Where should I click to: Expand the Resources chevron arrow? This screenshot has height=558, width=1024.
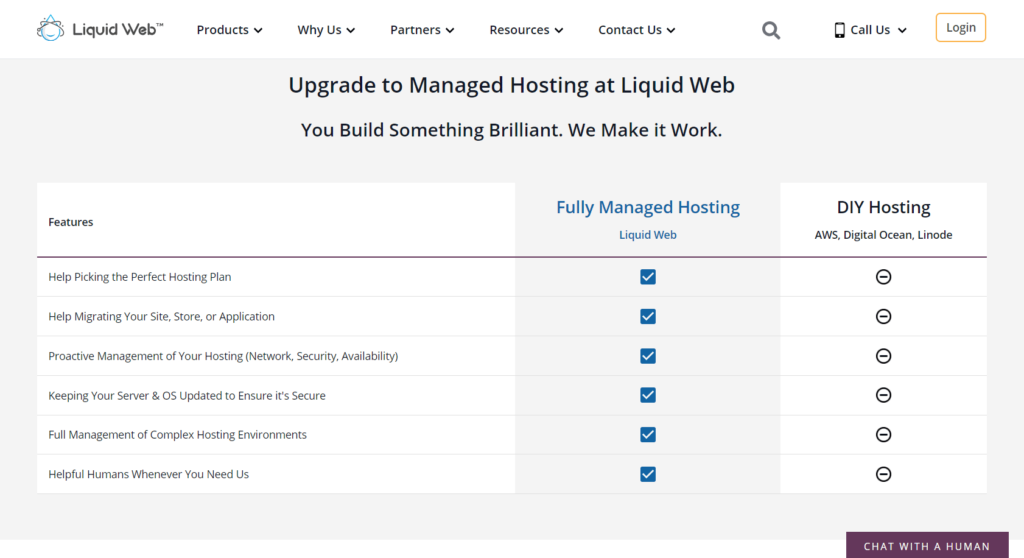click(558, 31)
